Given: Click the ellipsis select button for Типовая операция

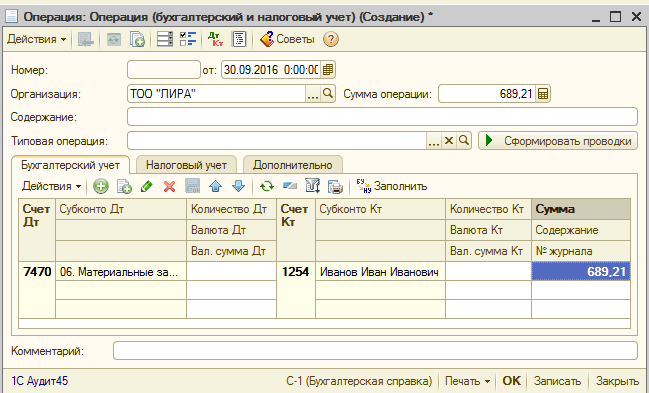Looking at the screenshot, I should click(x=434, y=141).
